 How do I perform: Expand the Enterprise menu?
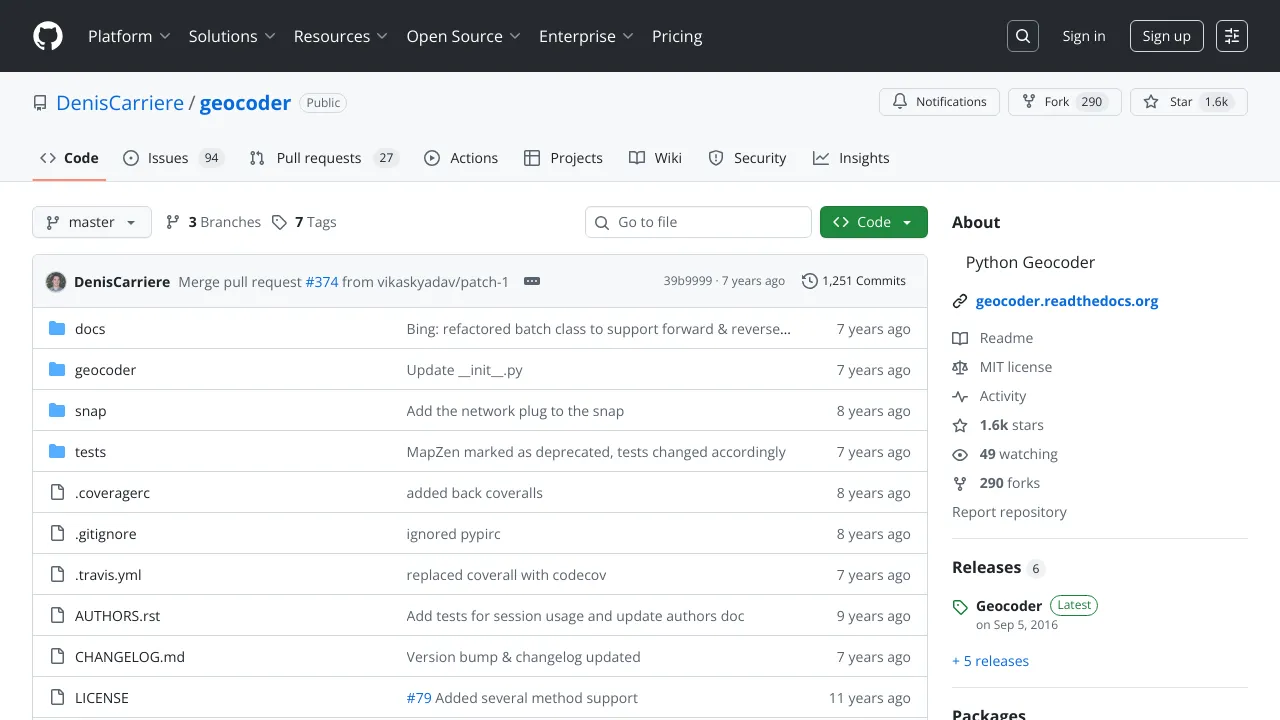point(587,36)
